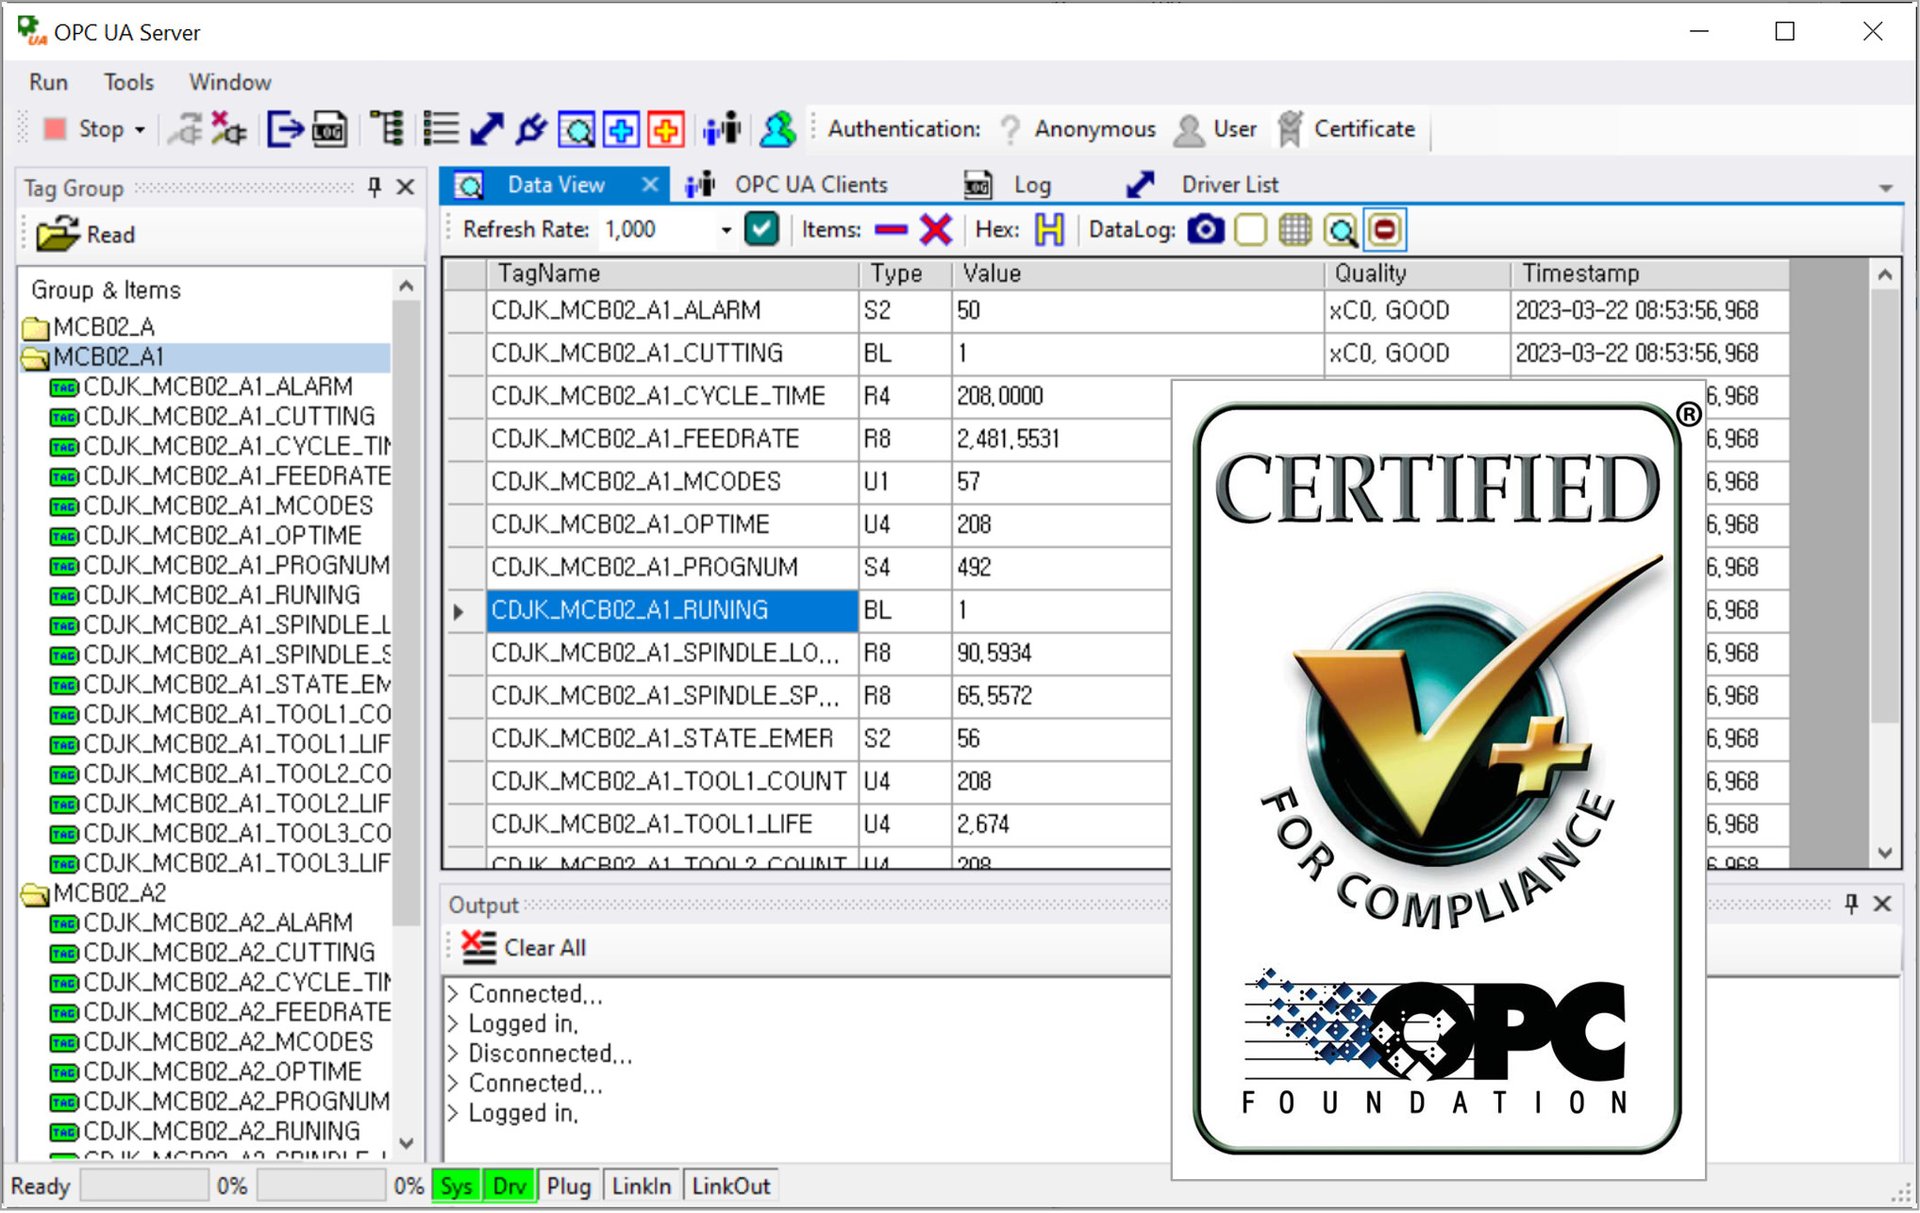The image size is (1920, 1213).
Task: Click Clear All in the Output panel
Action: pos(524,948)
